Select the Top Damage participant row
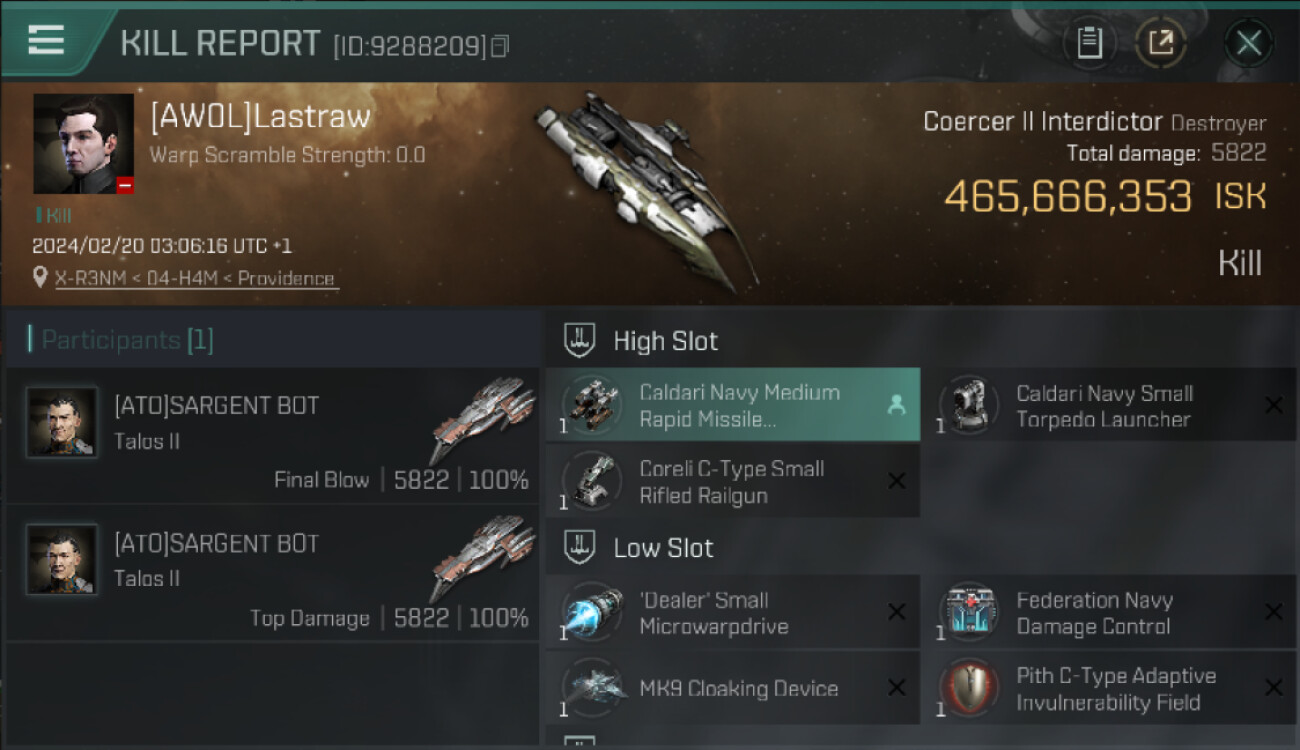This screenshot has height=750, width=1300. coord(272,574)
